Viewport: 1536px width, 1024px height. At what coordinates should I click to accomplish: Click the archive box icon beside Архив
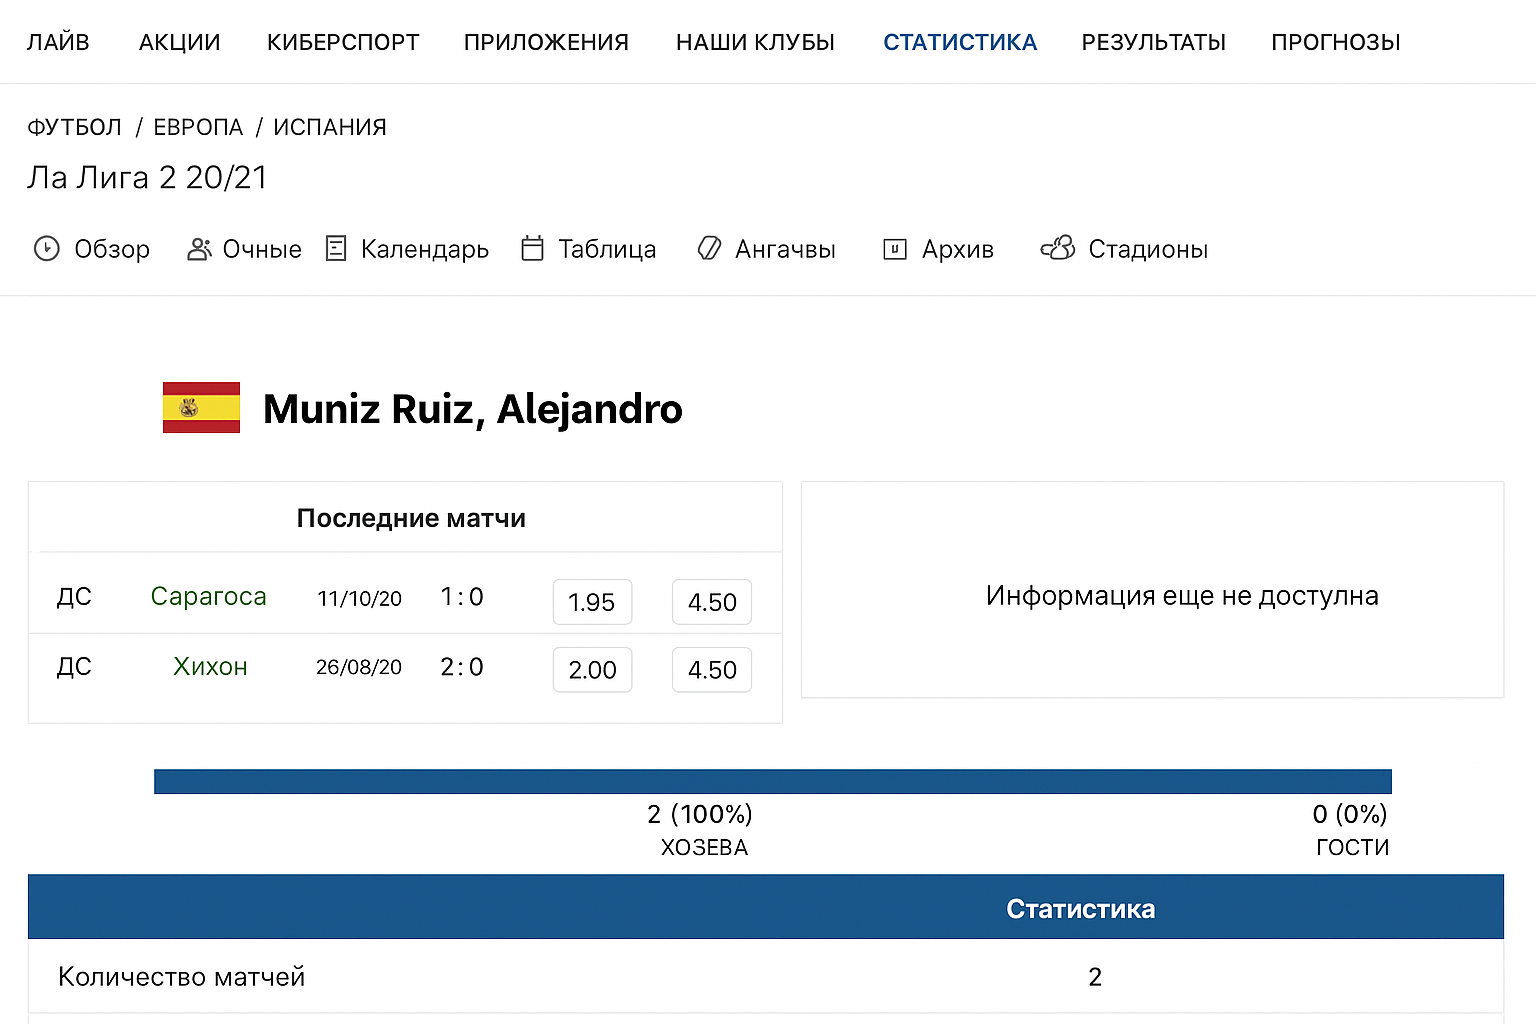tap(895, 249)
